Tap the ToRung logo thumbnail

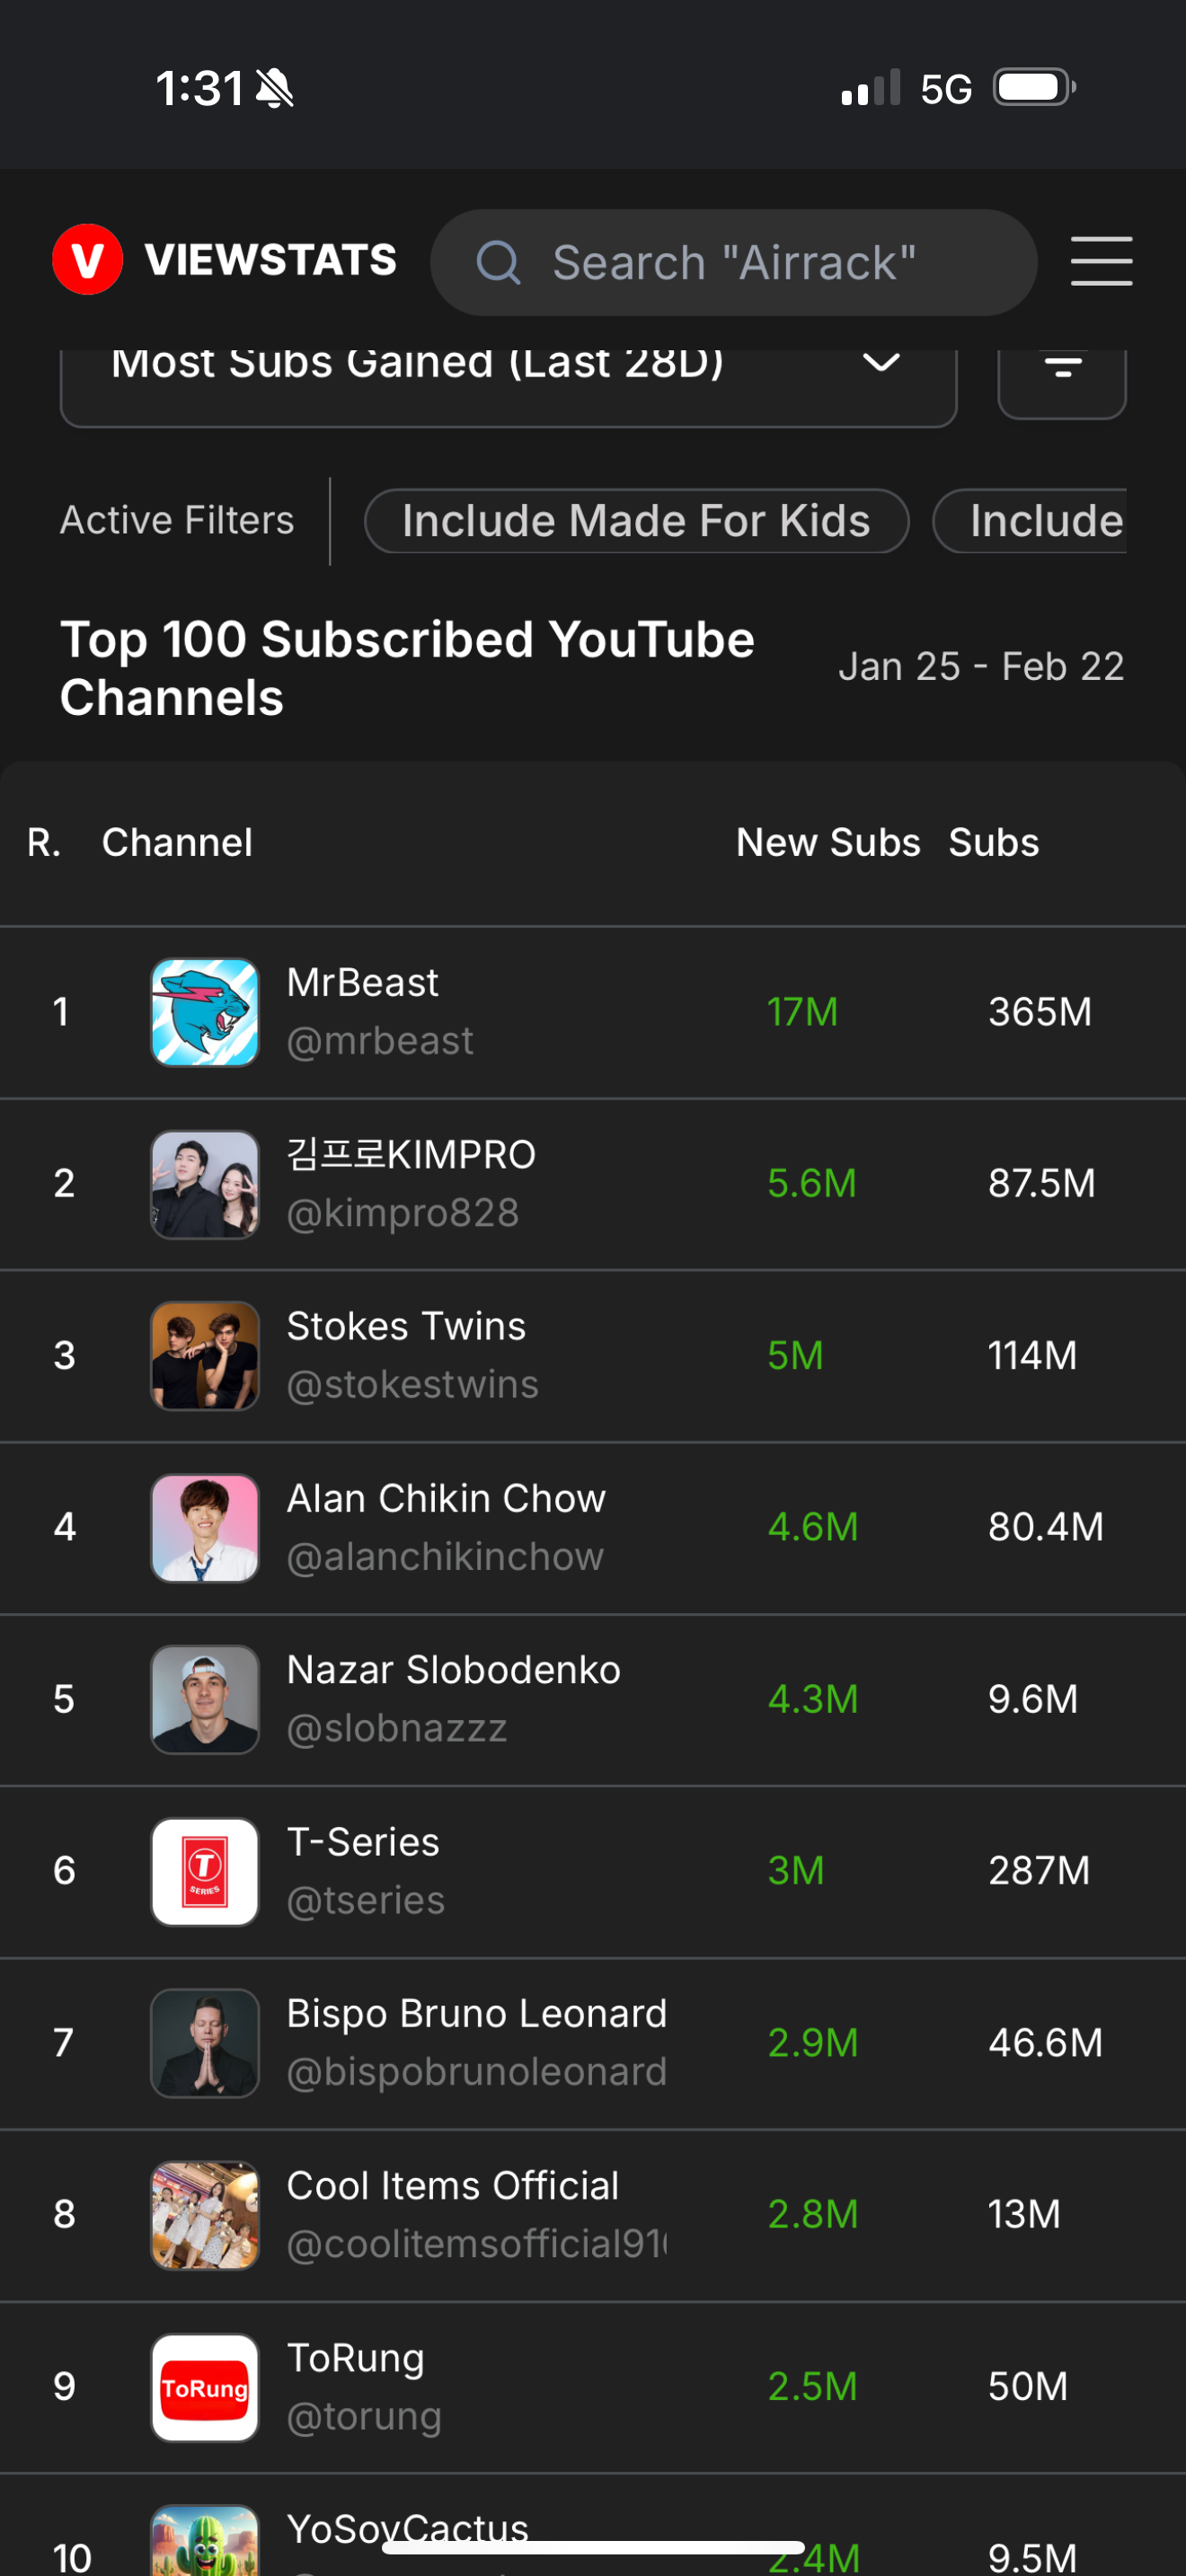click(x=205, y=2387)
